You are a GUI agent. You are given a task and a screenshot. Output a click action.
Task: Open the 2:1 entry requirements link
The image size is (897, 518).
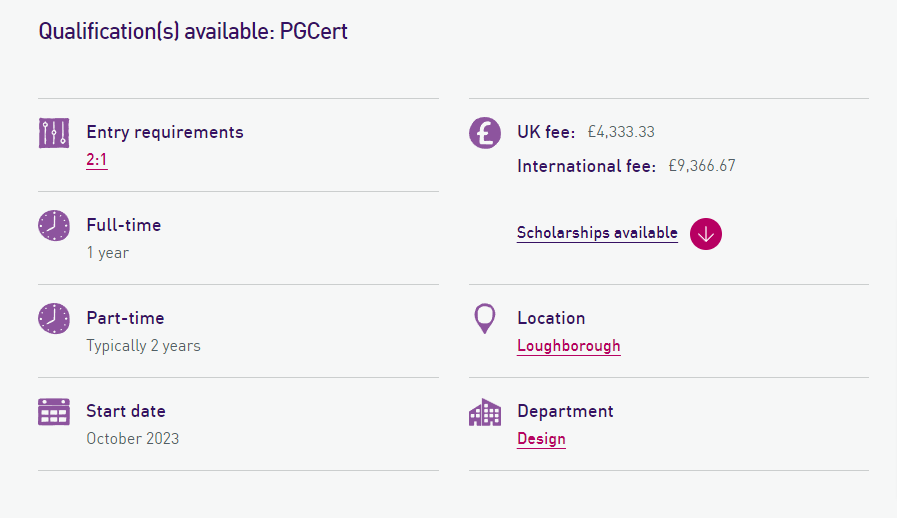tap(97, 160)
